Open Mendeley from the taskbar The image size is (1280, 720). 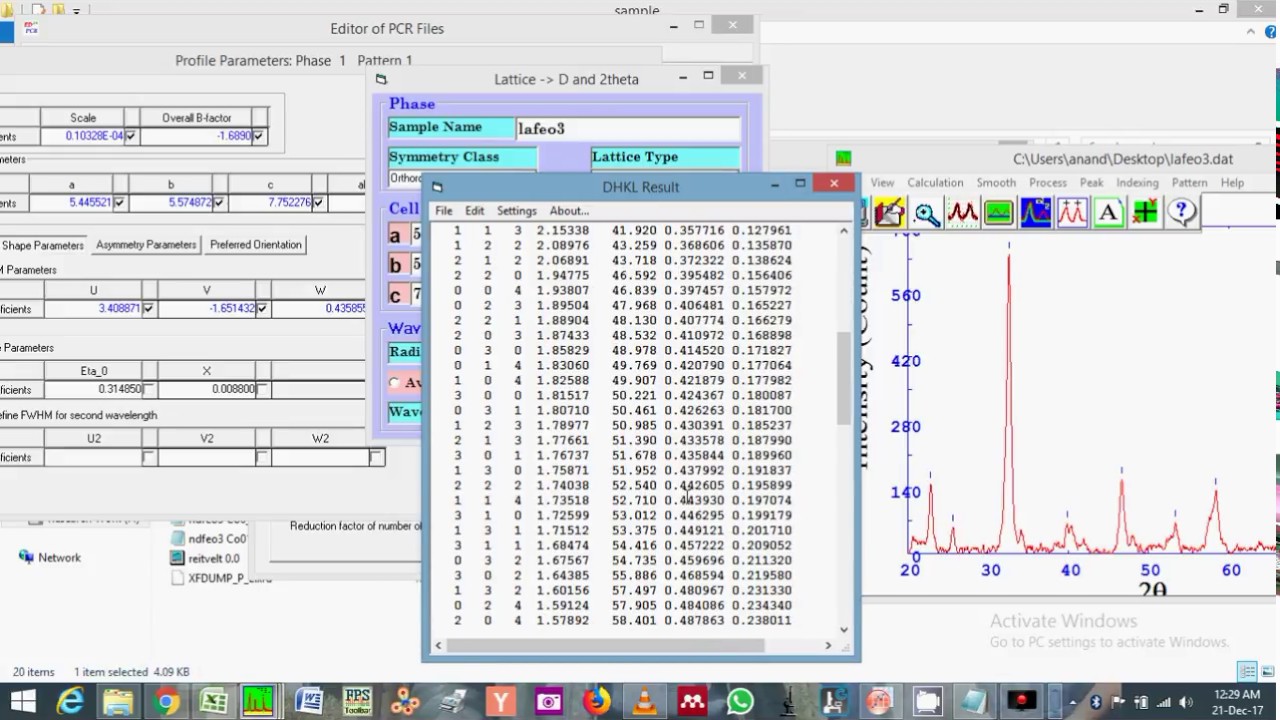click(692, 702)
